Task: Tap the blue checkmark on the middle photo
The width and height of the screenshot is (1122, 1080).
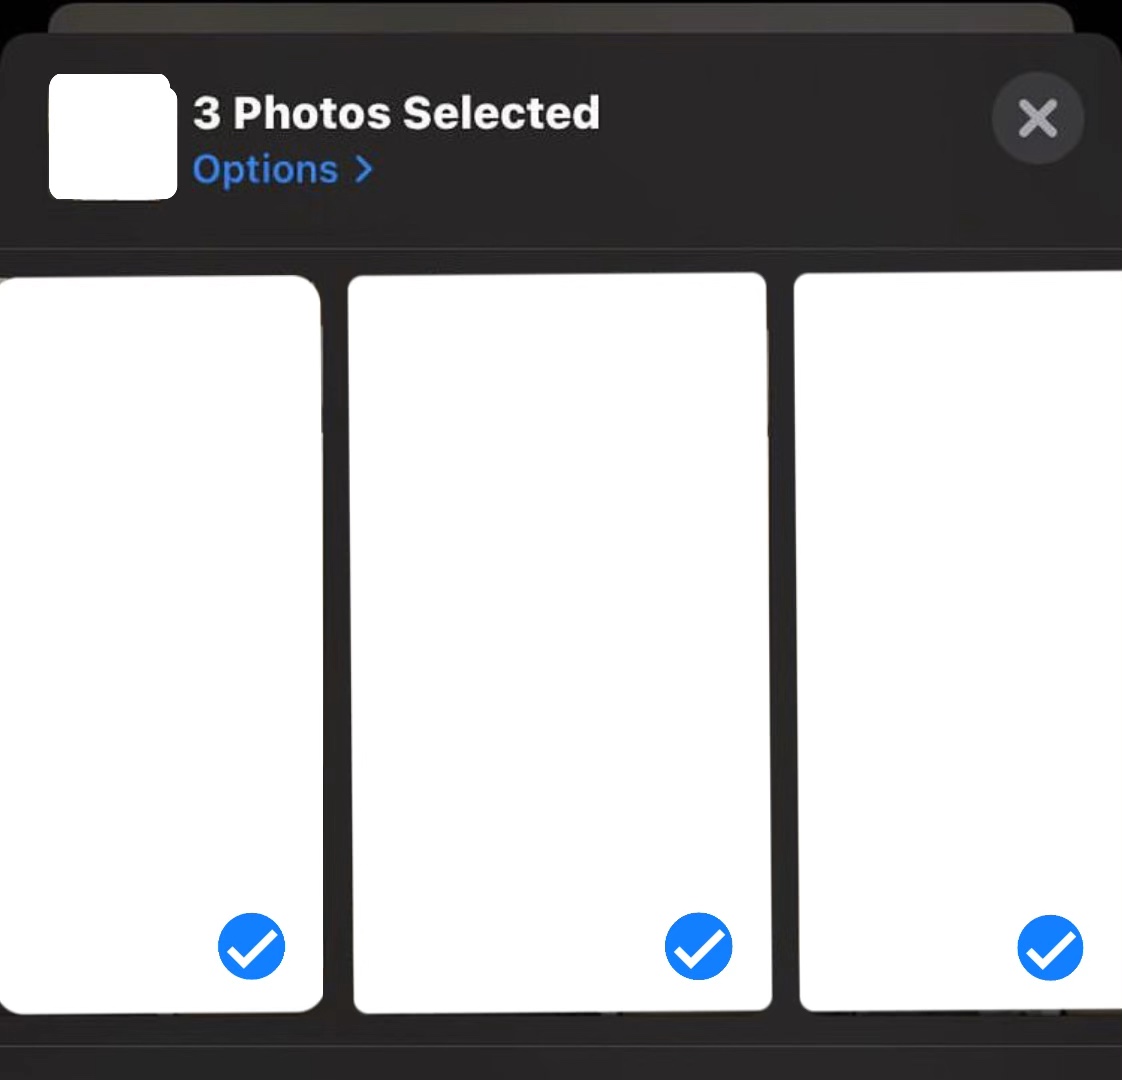Action: tap(699, 946)
